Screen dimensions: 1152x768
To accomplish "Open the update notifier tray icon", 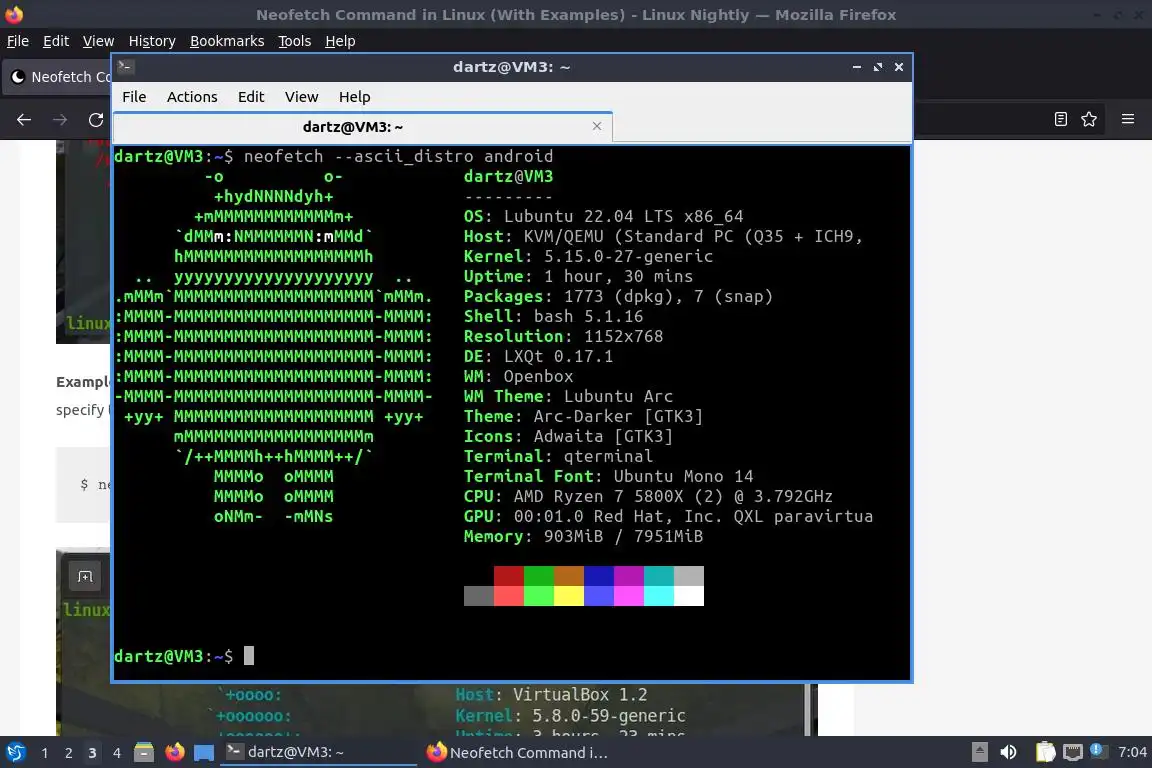I will pos(1097,750).
